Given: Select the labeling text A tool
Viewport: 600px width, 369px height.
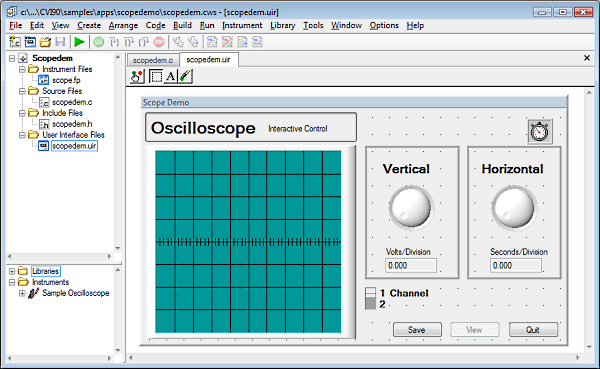Looking at the screenshot, I should [170, 76].
